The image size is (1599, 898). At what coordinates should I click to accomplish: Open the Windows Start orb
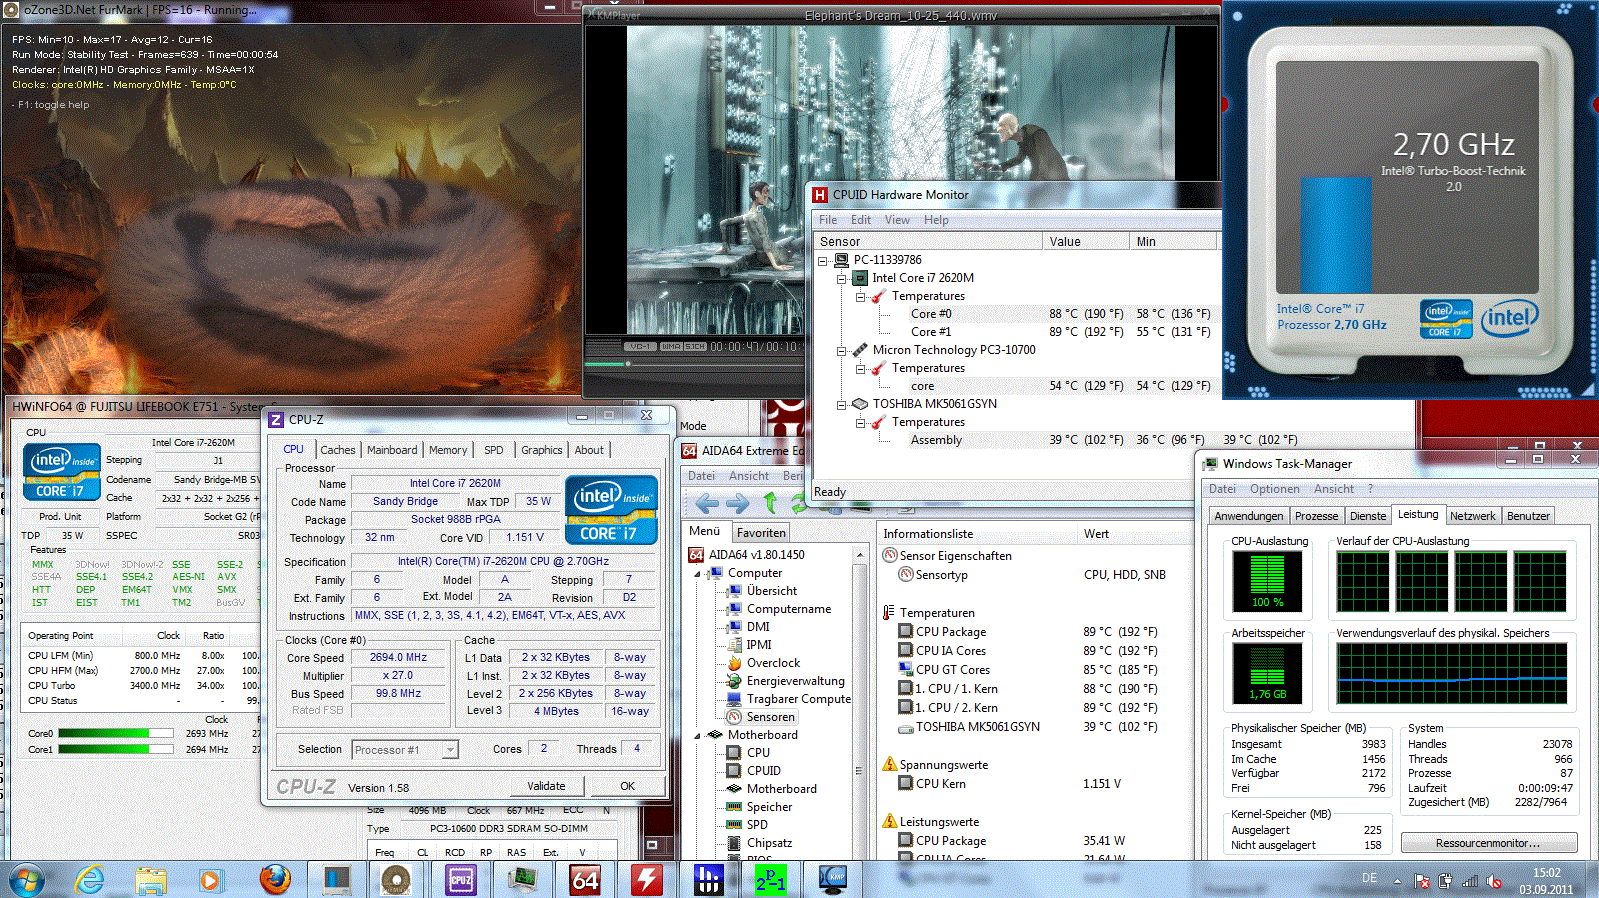coord(26,881)
